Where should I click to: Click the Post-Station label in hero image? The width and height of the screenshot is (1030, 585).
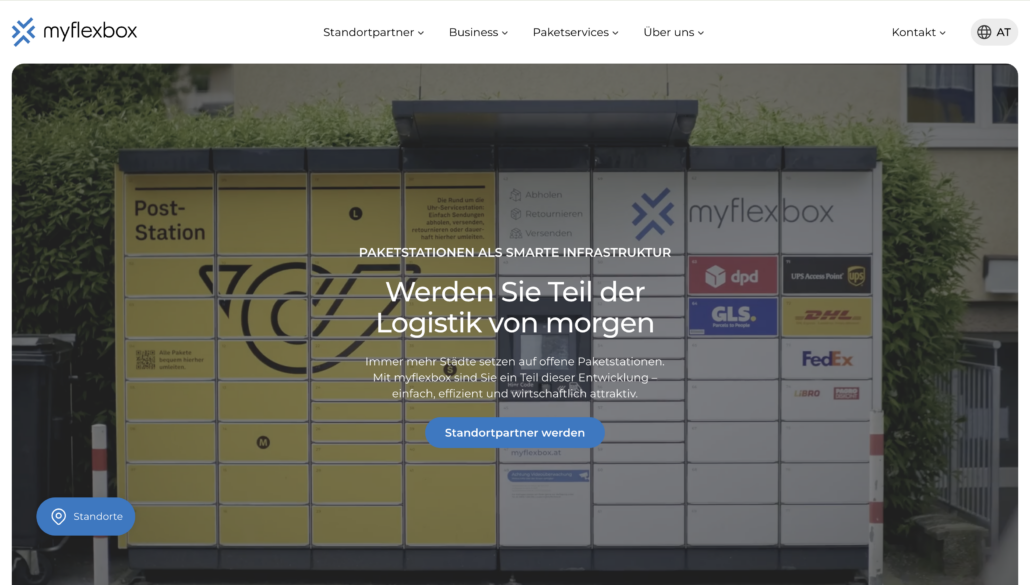click(169, 220)
